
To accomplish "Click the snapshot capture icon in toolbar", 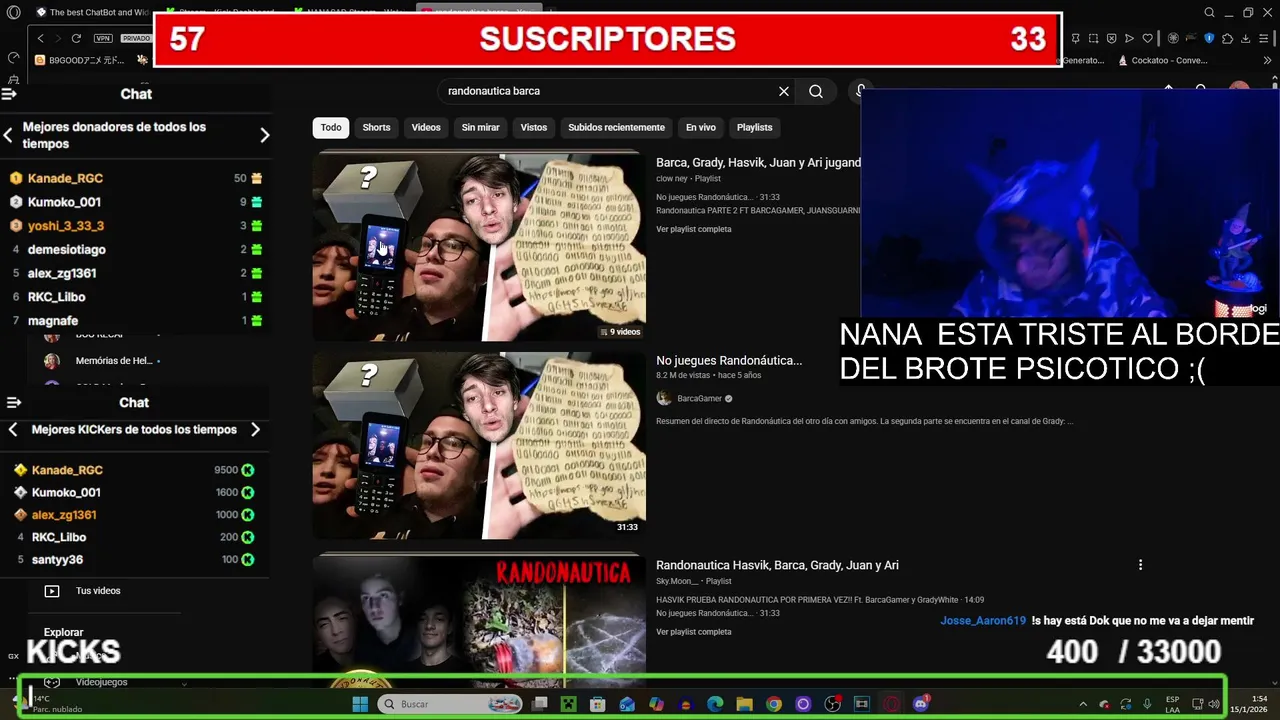I will click(1094, 38).
